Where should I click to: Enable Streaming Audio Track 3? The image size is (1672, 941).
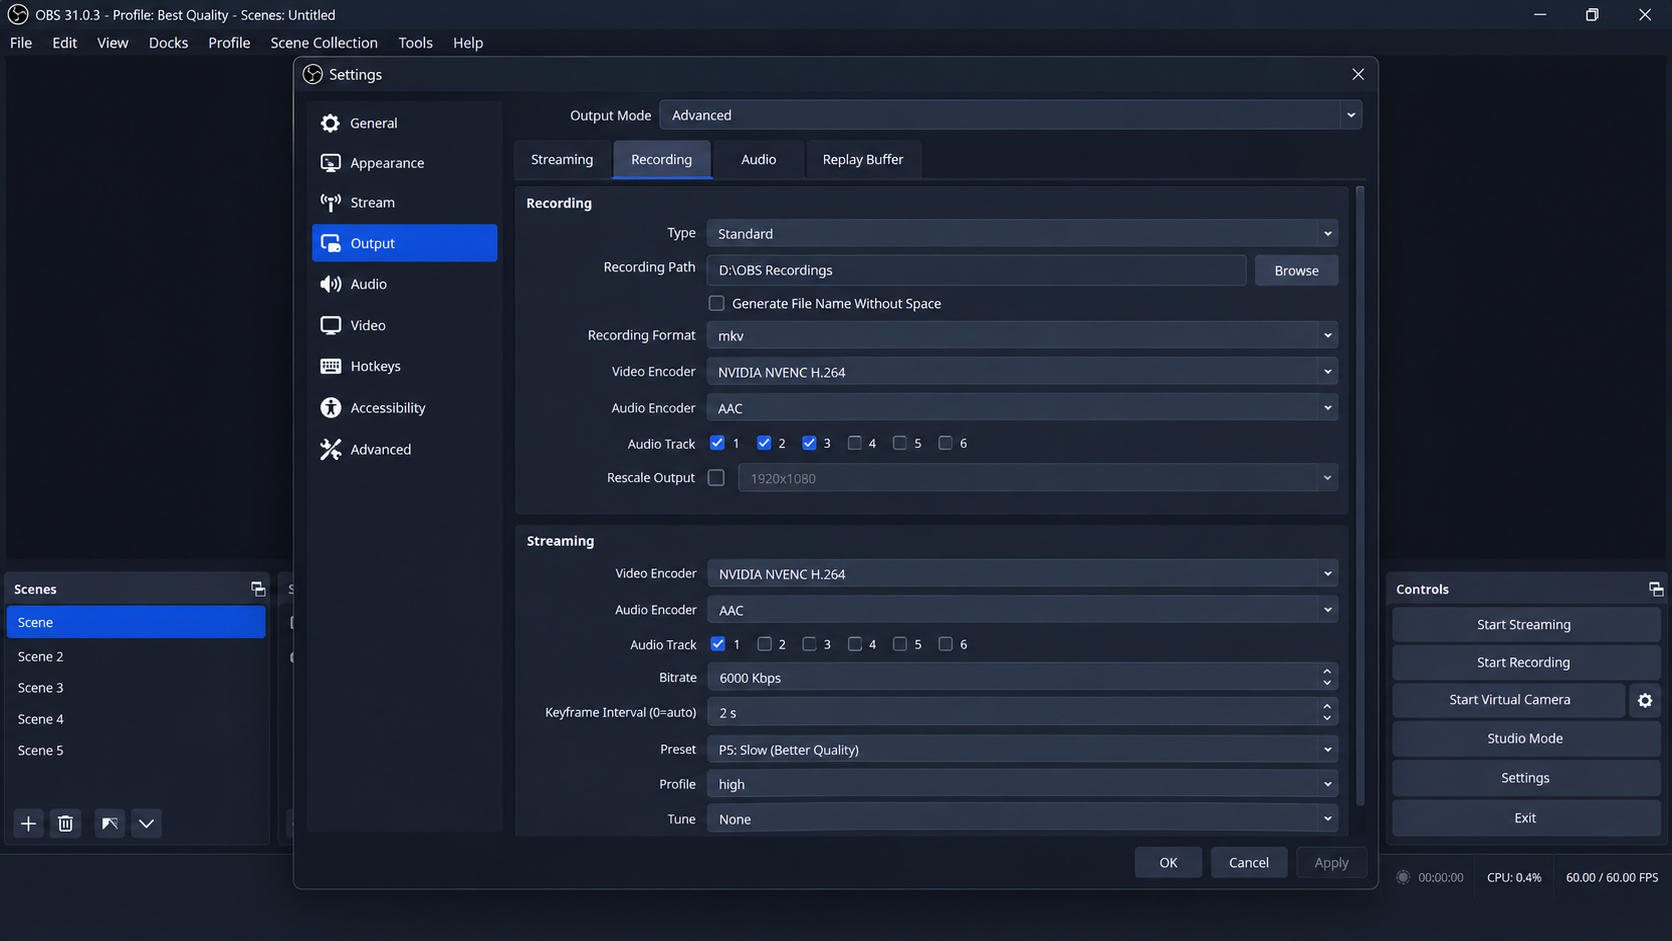click(x=809, y=644)
